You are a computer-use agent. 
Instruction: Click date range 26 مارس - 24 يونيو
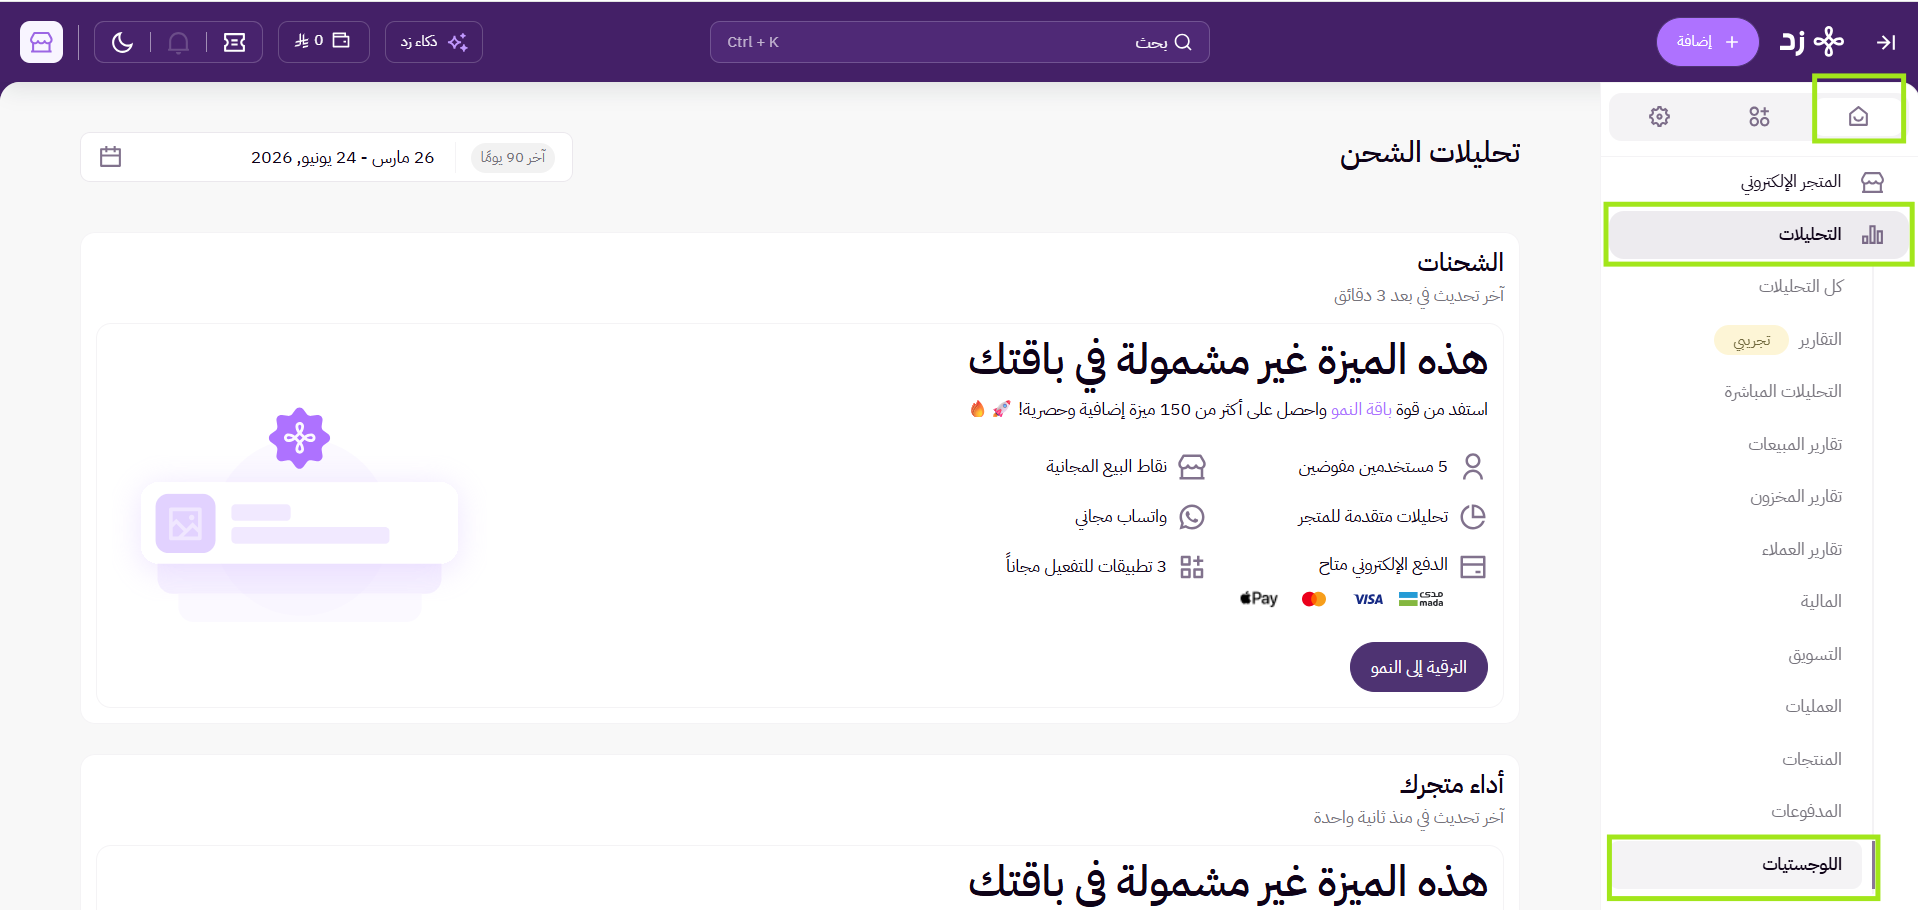click(x=342, y=158)
